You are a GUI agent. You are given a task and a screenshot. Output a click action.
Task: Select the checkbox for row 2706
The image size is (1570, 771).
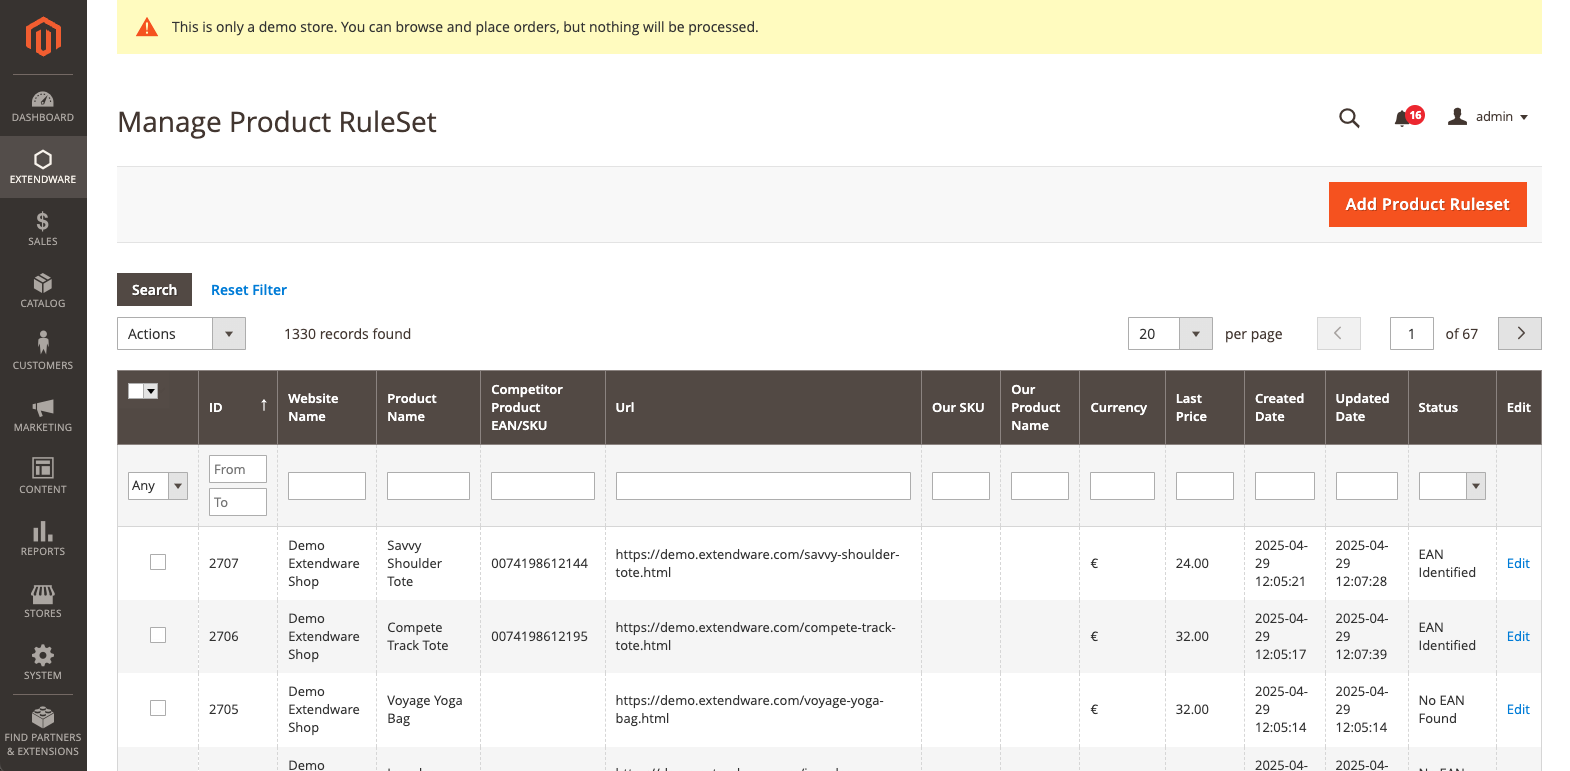tap(158, 635)
